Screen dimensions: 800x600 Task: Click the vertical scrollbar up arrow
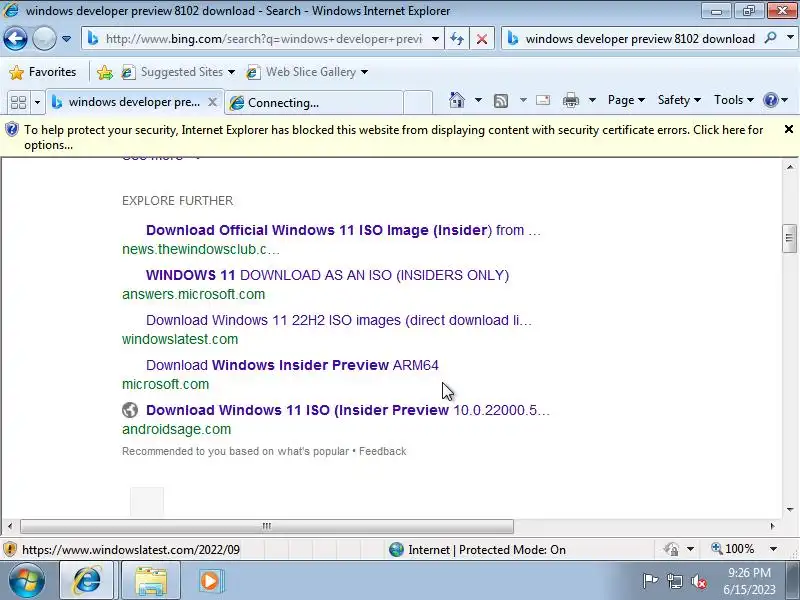click(790, 166)
